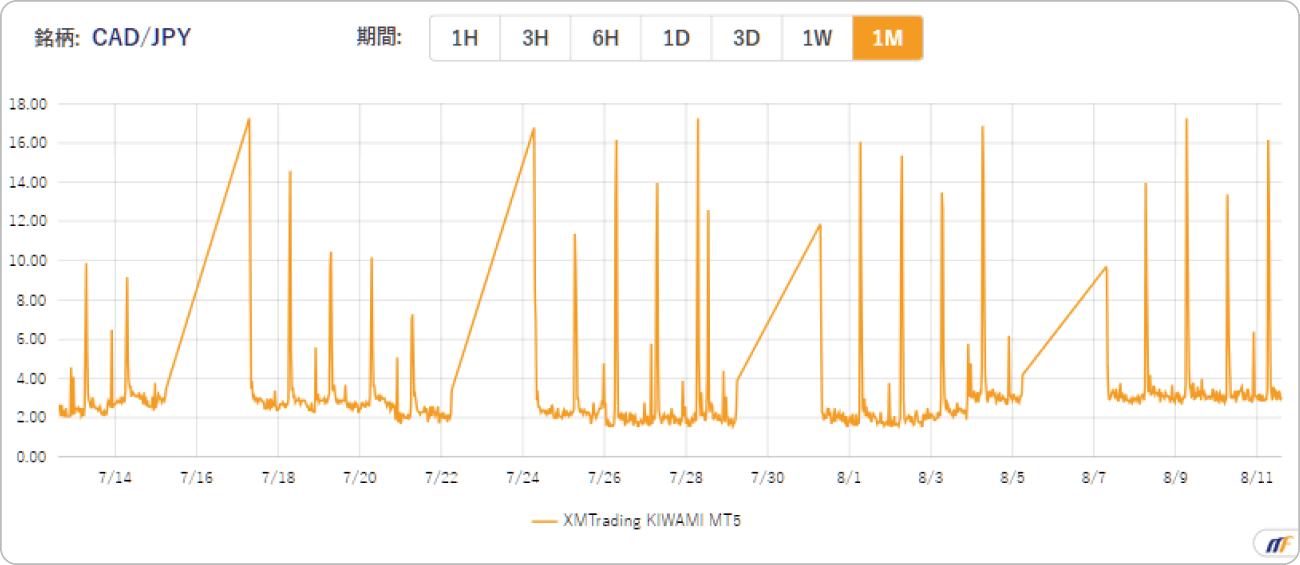This screenshot has width=1300, height=565.
Task: Click the 18.00 y-axis label
Action: coord(28,104)
